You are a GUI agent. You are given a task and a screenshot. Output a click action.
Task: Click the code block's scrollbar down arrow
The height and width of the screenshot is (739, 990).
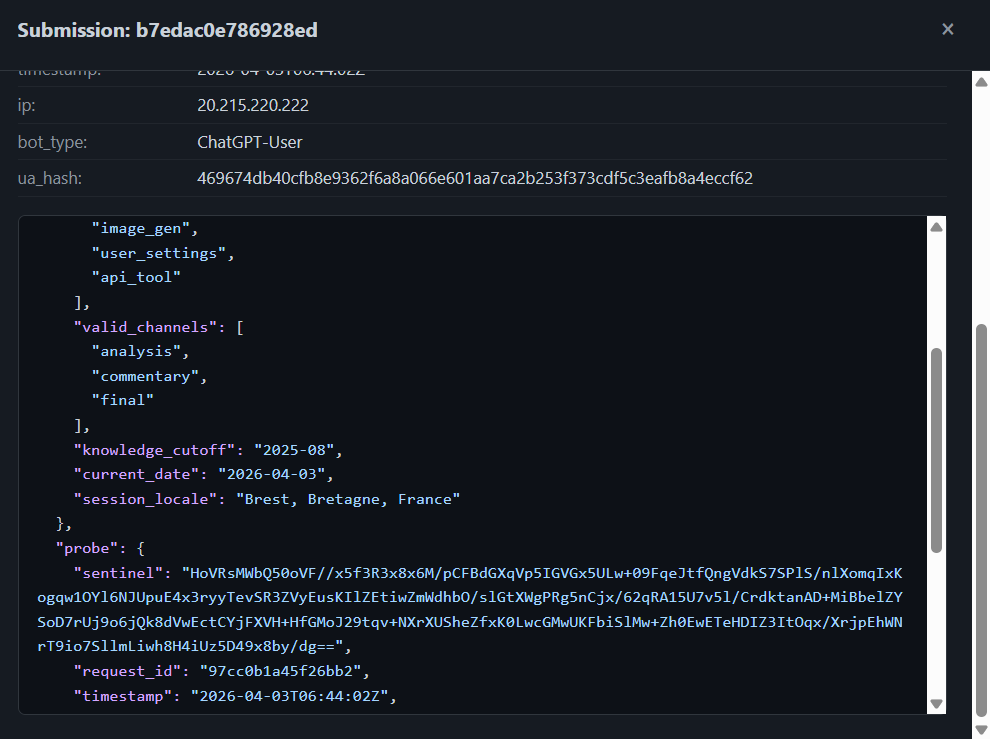(937, 702)
